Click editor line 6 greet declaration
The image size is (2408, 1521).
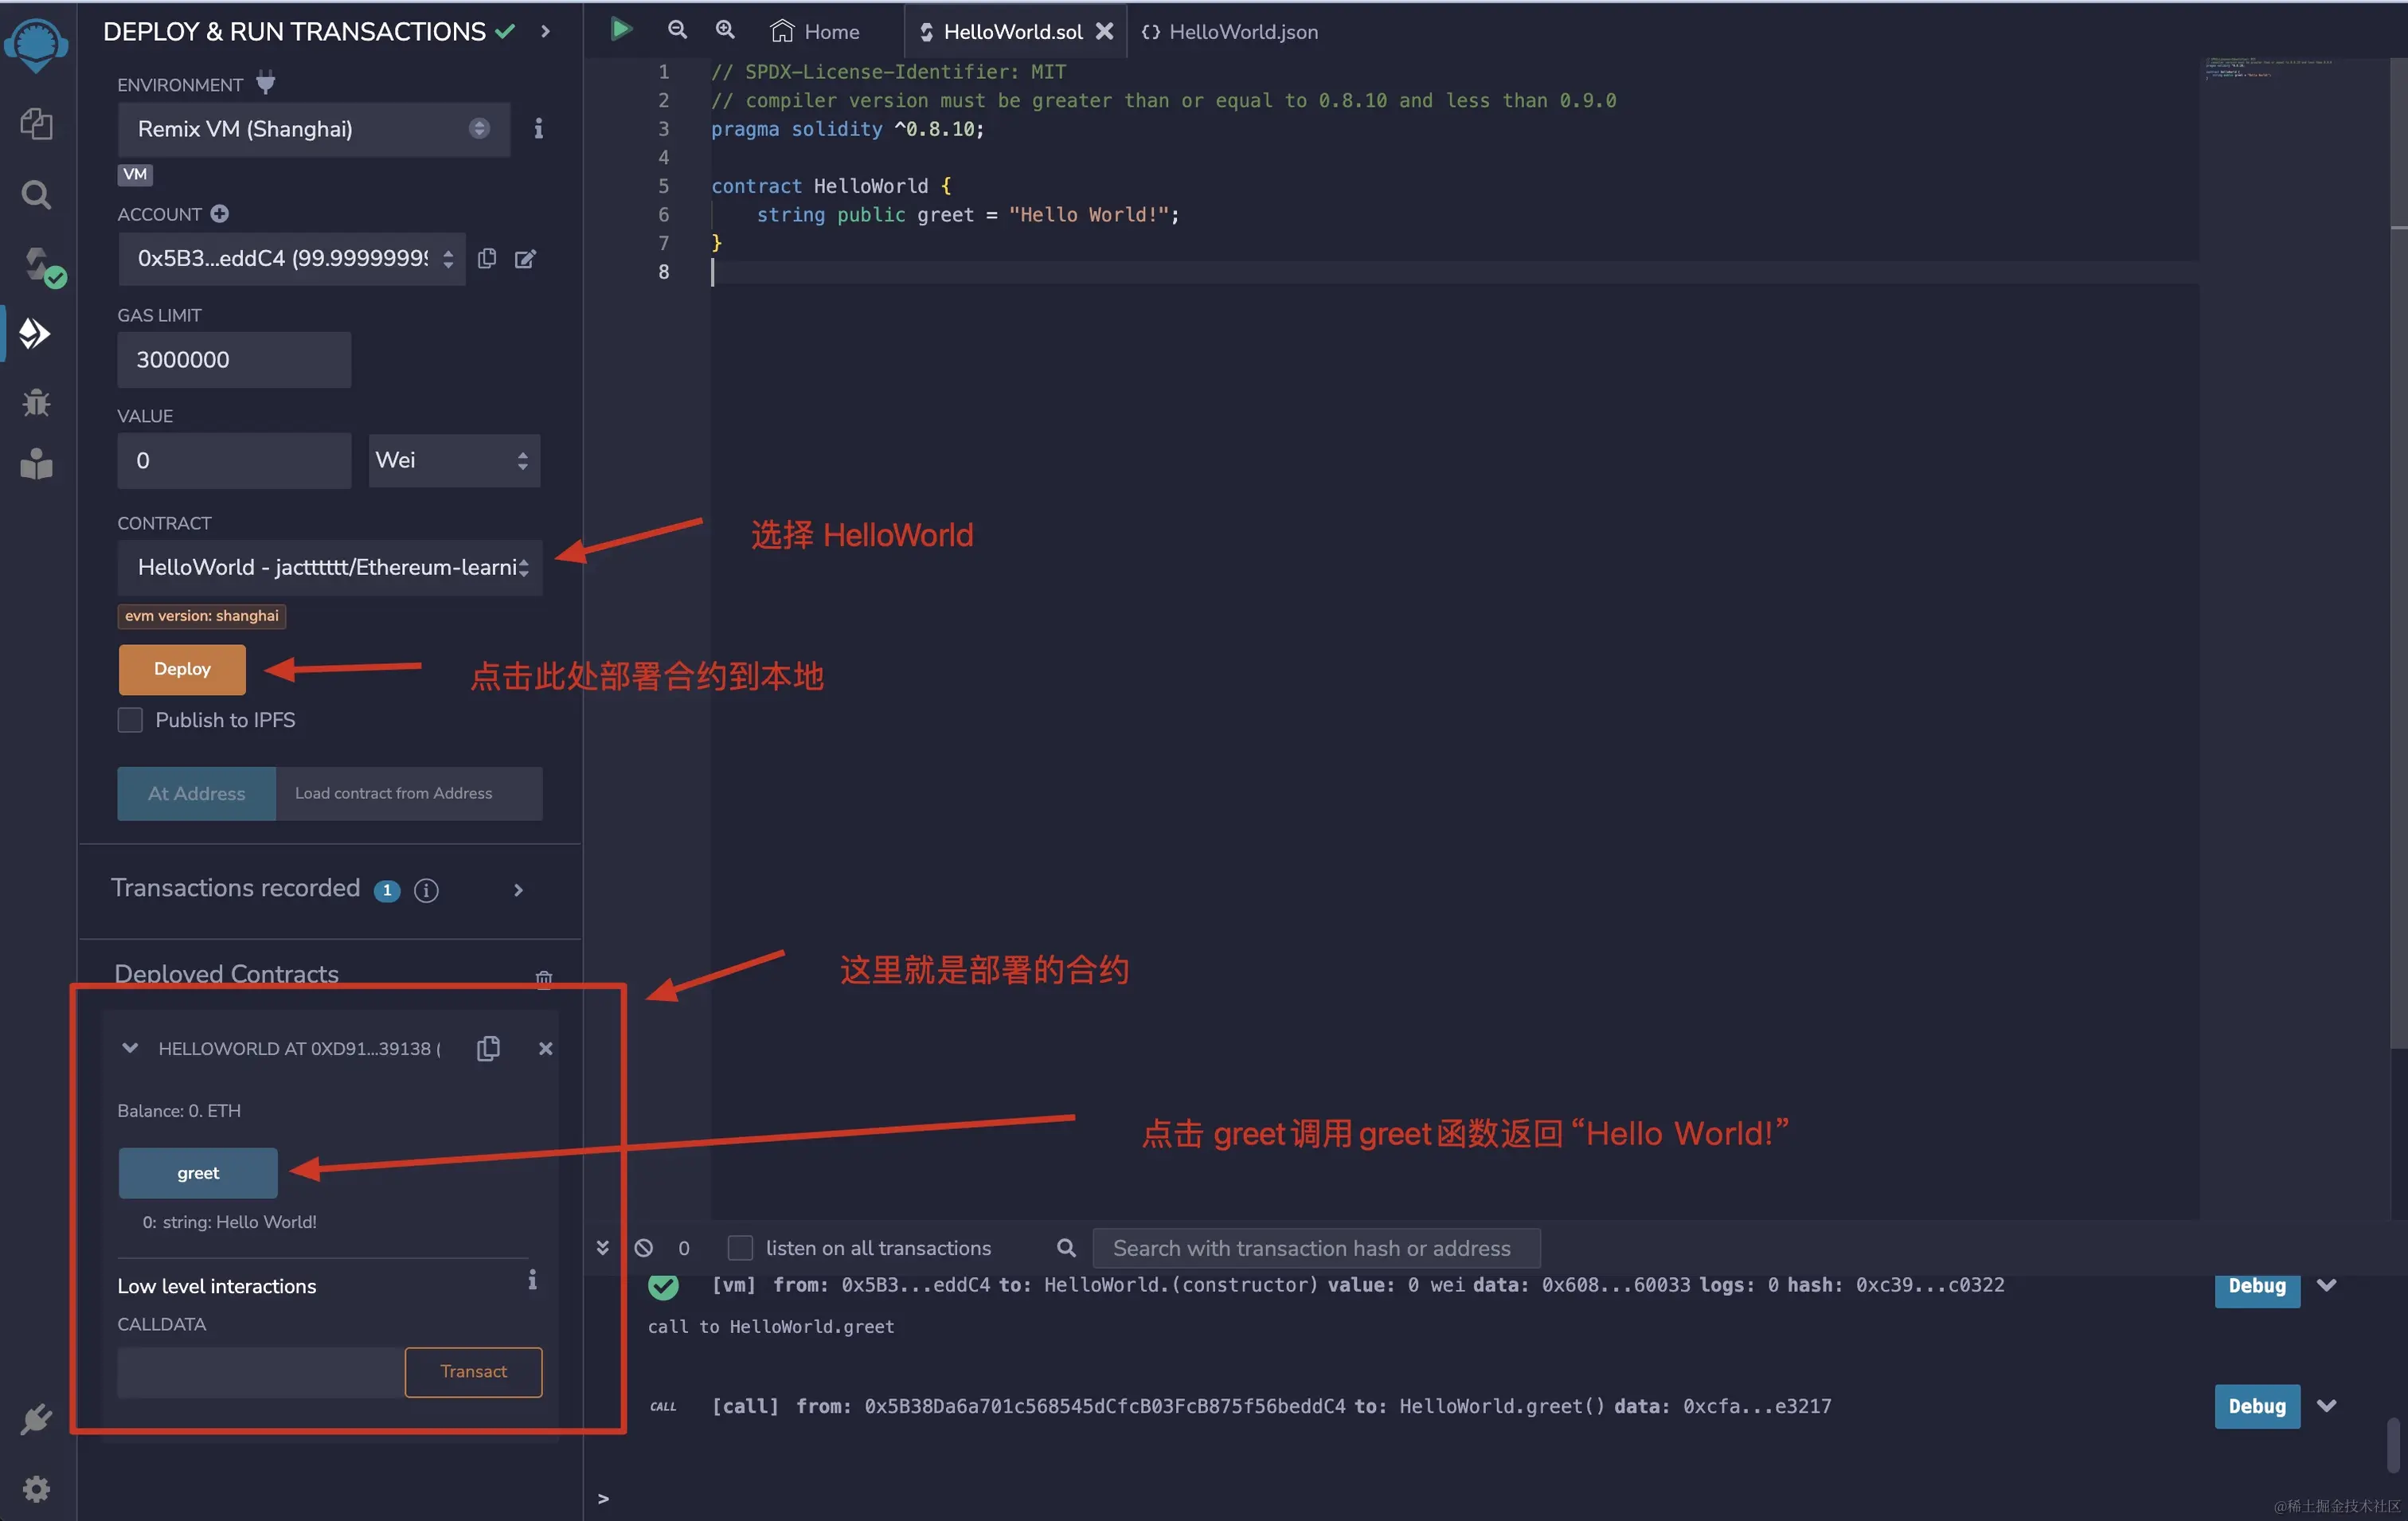tap(968, 214)
